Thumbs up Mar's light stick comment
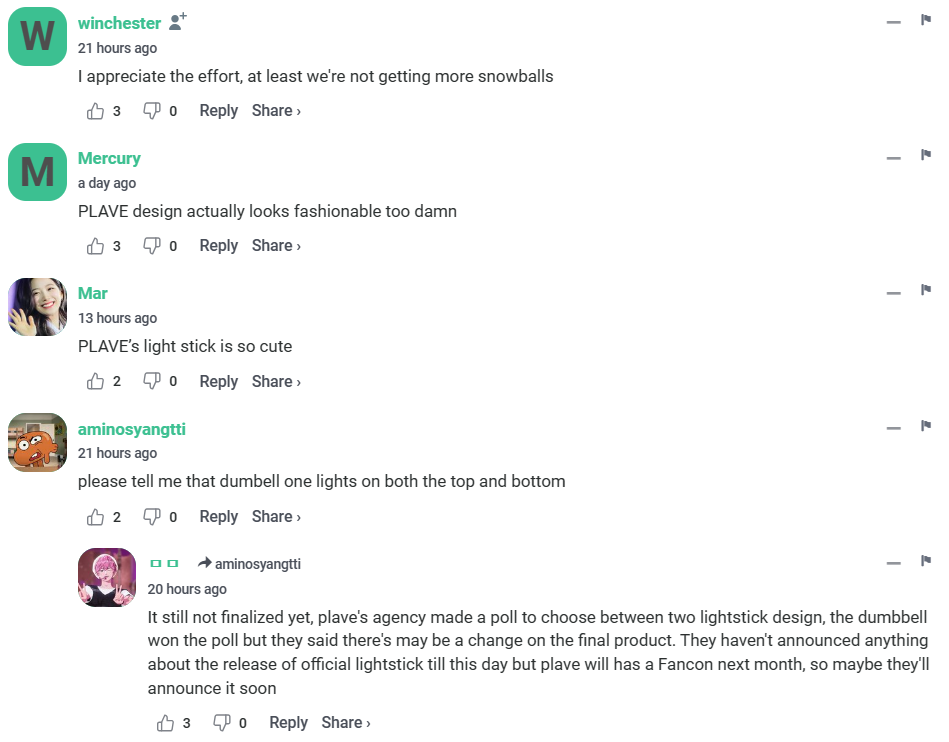This screenshot has height=742, width=949. 96,381
